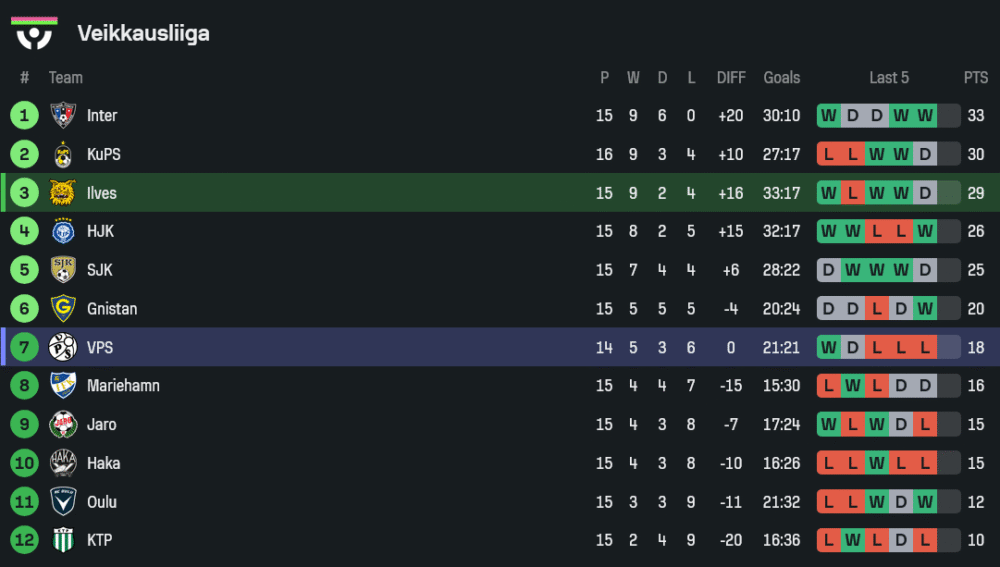Click the Gnistan team crest

click(x=63, y=309)
